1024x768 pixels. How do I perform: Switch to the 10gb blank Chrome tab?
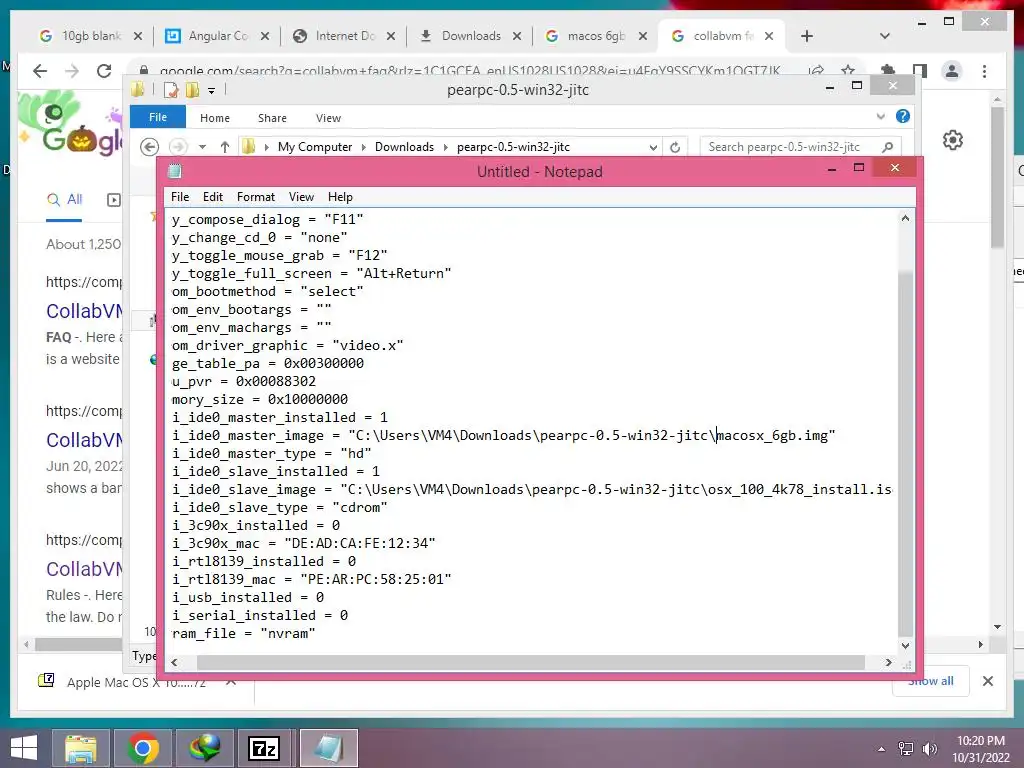click(x=90, y=36)
